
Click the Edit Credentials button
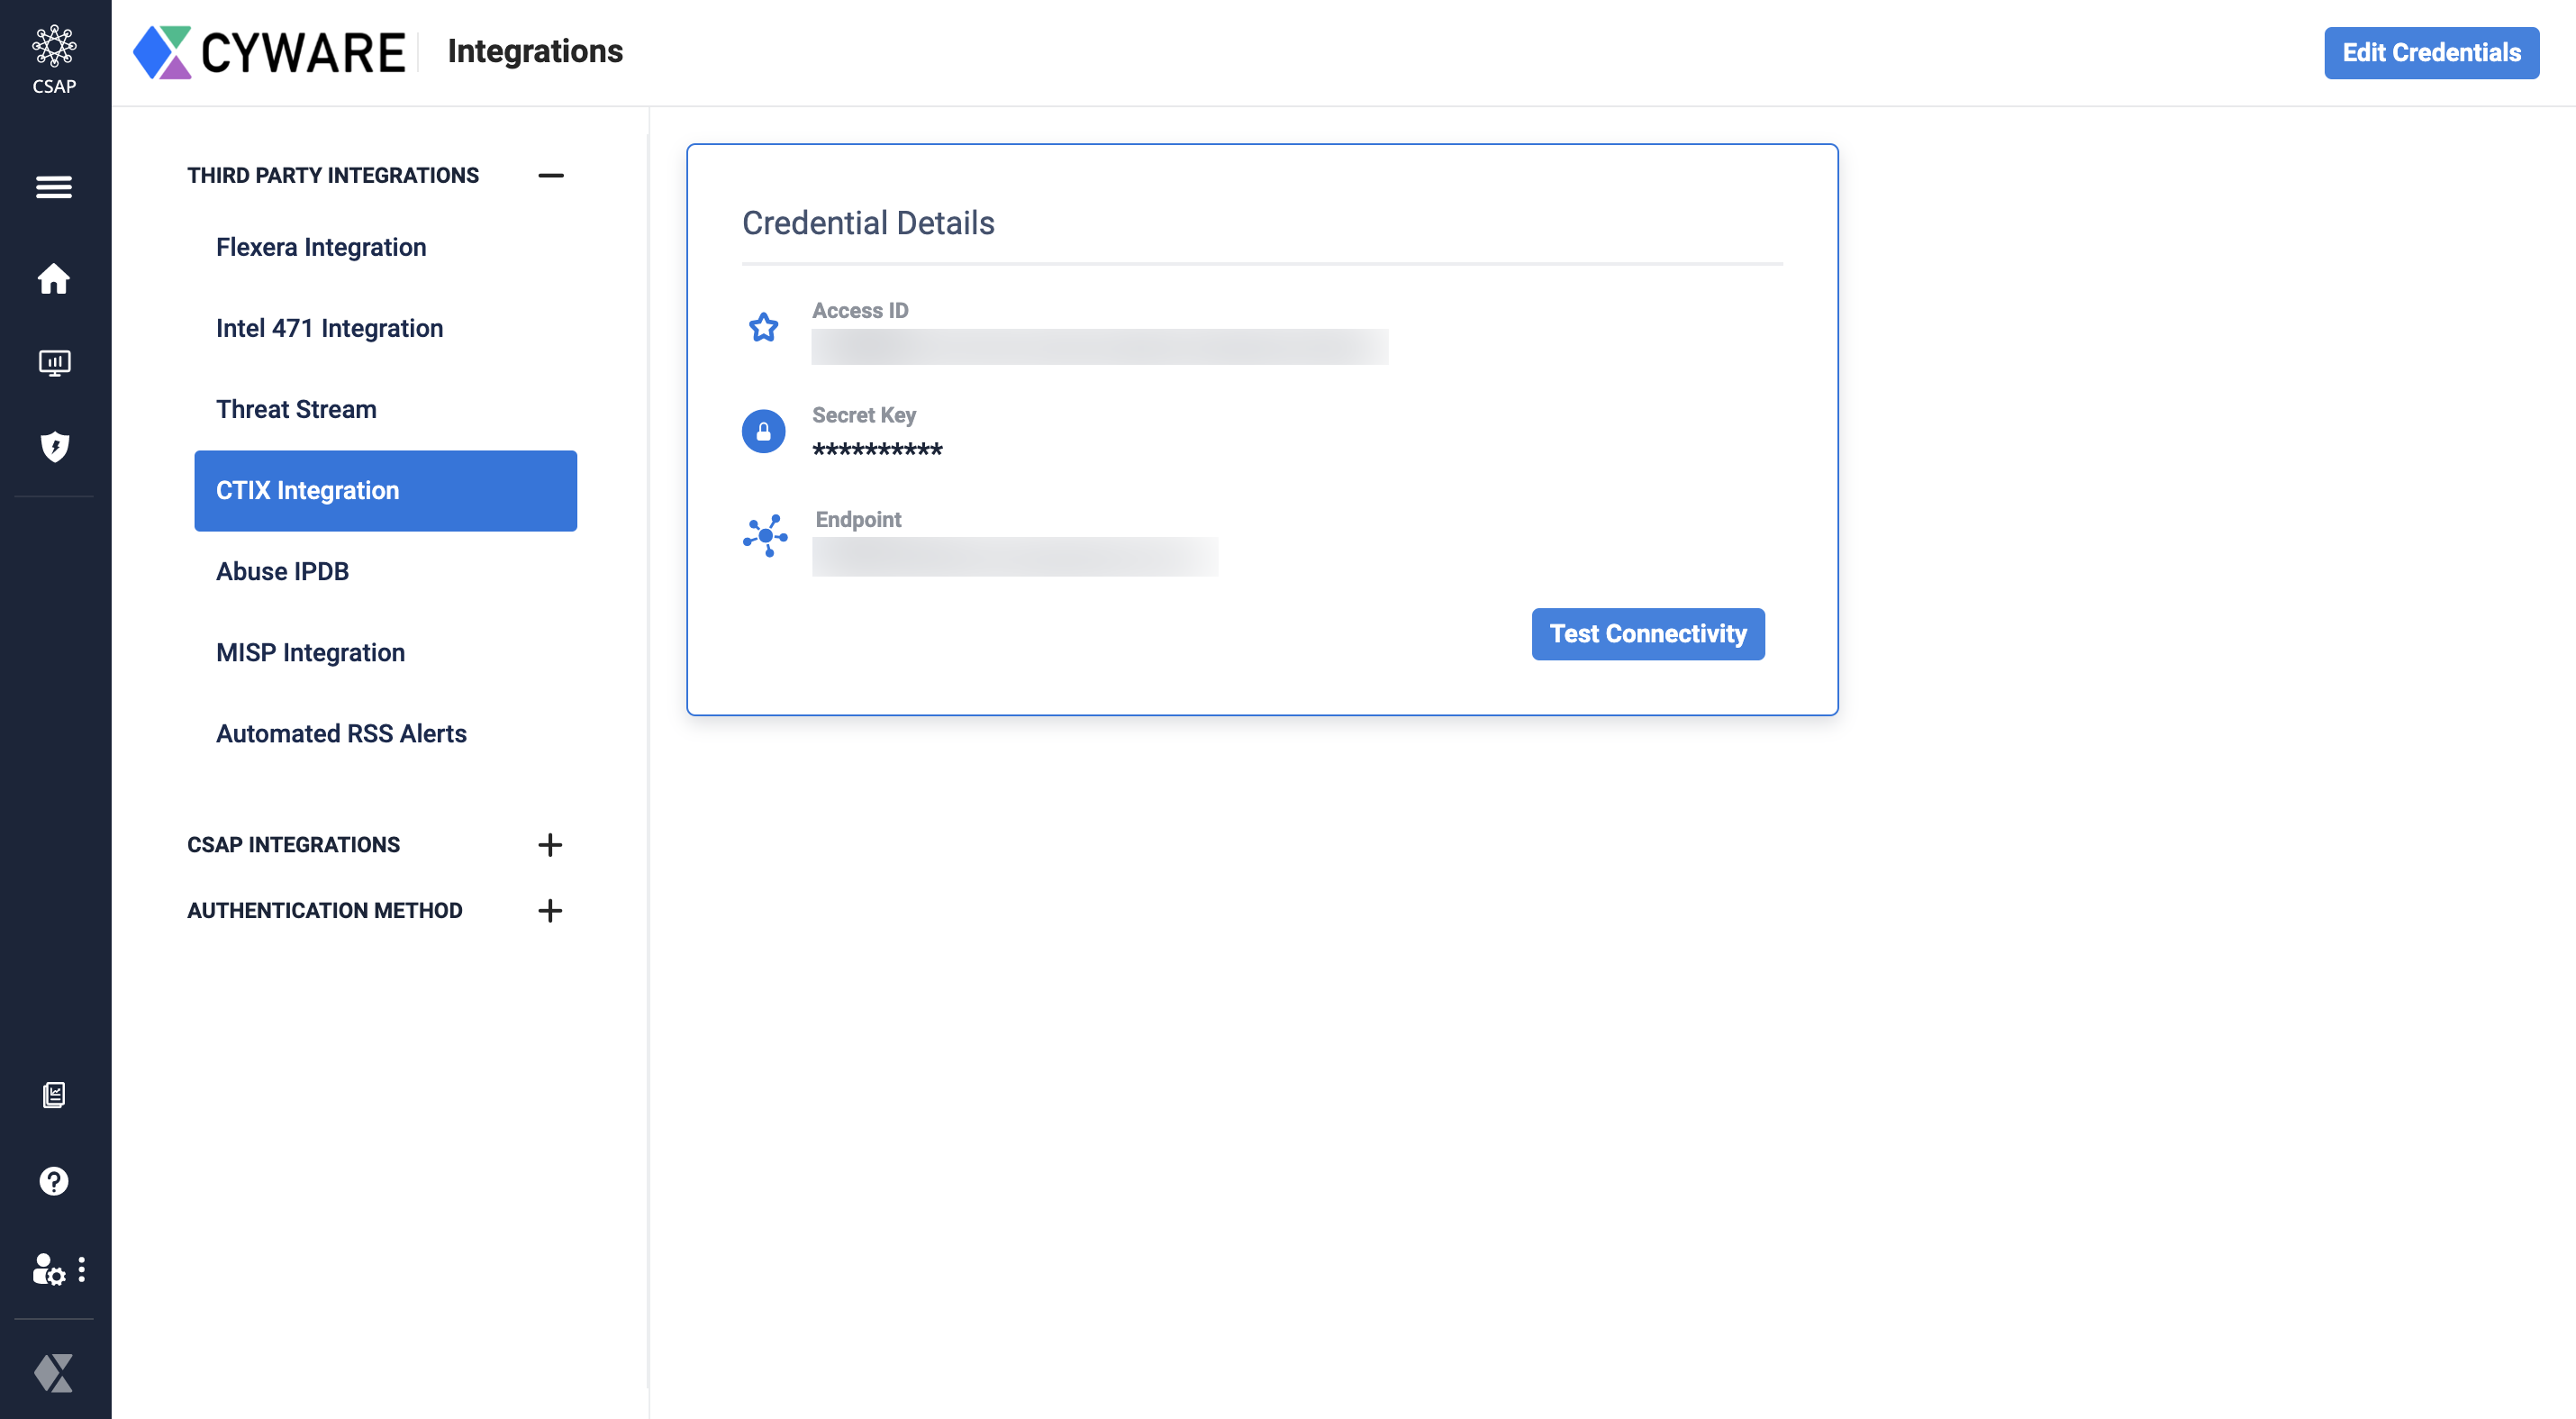coord(2431,53)
